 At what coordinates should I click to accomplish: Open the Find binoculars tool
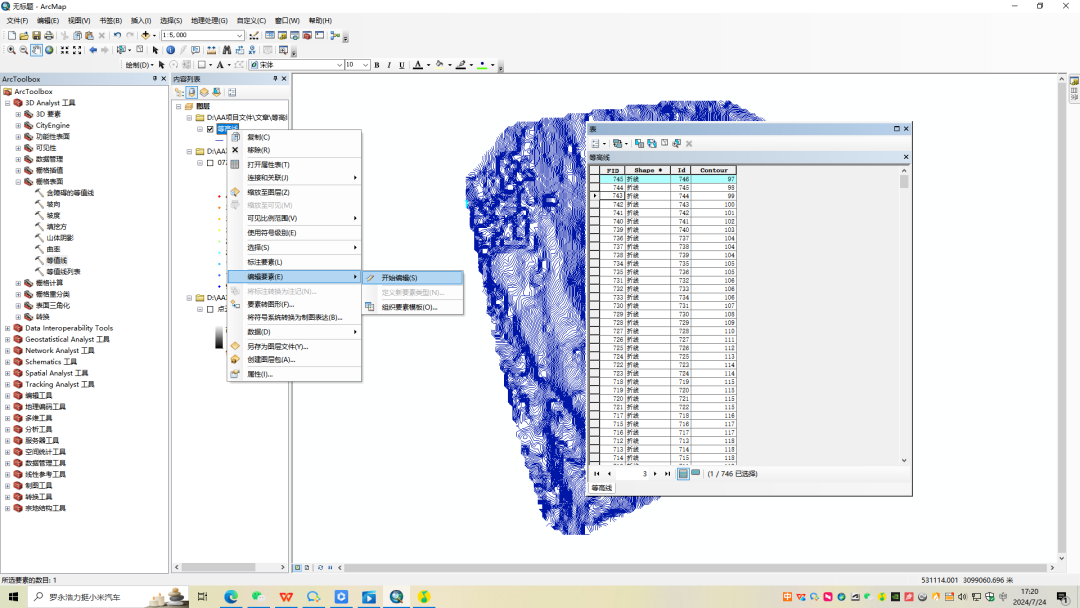tap(227, 50)
